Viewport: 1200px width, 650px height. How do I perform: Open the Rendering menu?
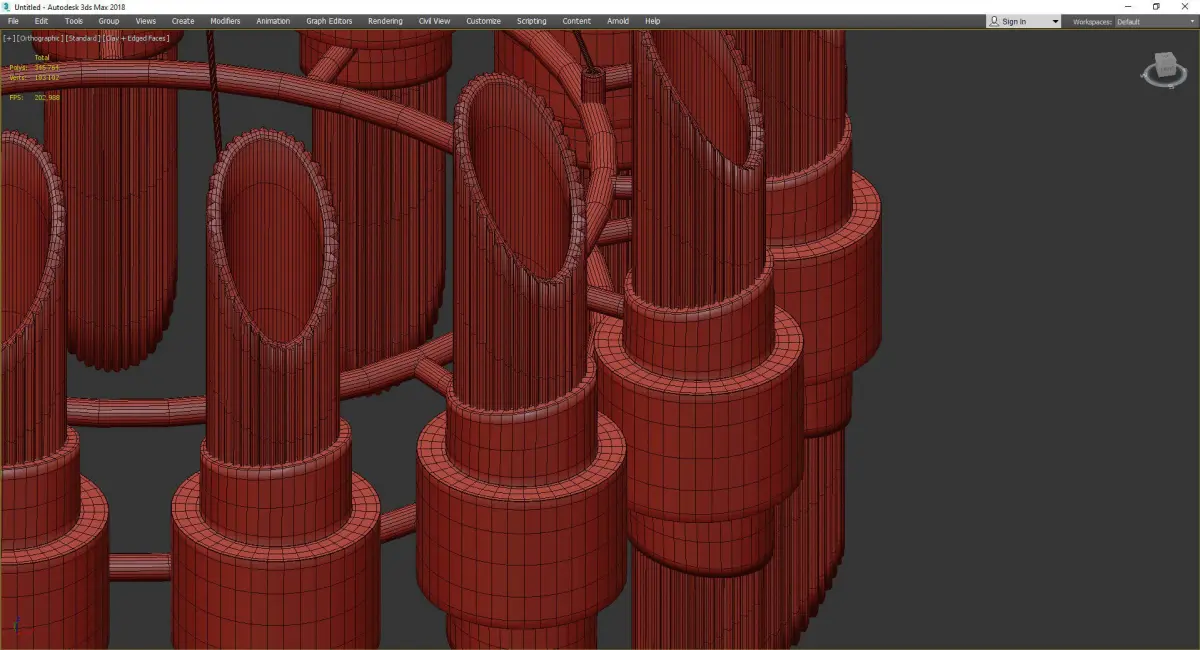(x=385, y=21)
